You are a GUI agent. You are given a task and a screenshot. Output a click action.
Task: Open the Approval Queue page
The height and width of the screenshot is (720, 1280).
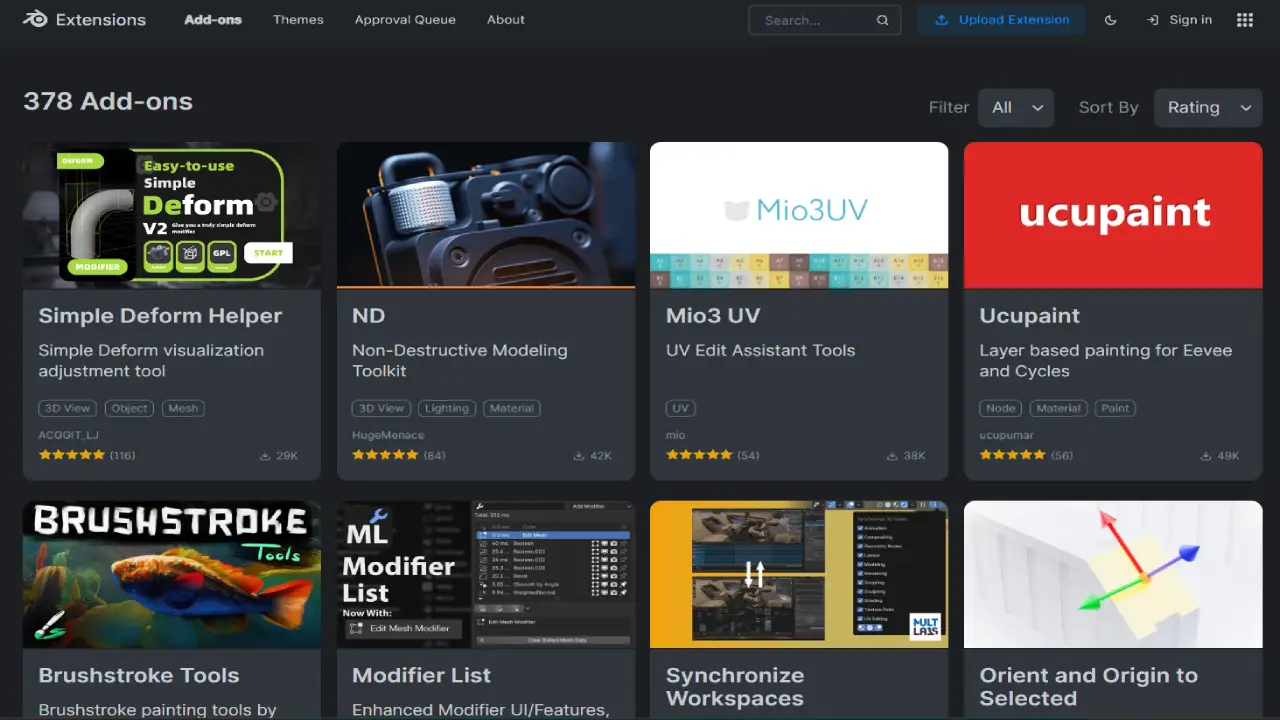(405, 19)
